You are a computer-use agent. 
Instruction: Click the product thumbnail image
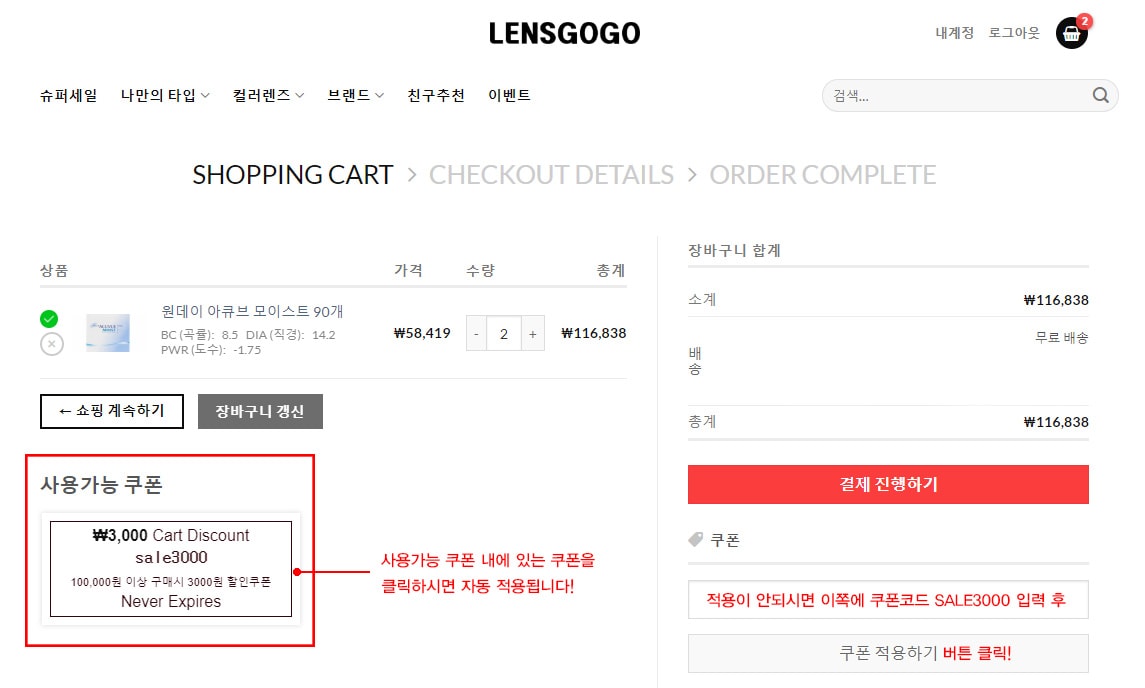tap(107, 333)
